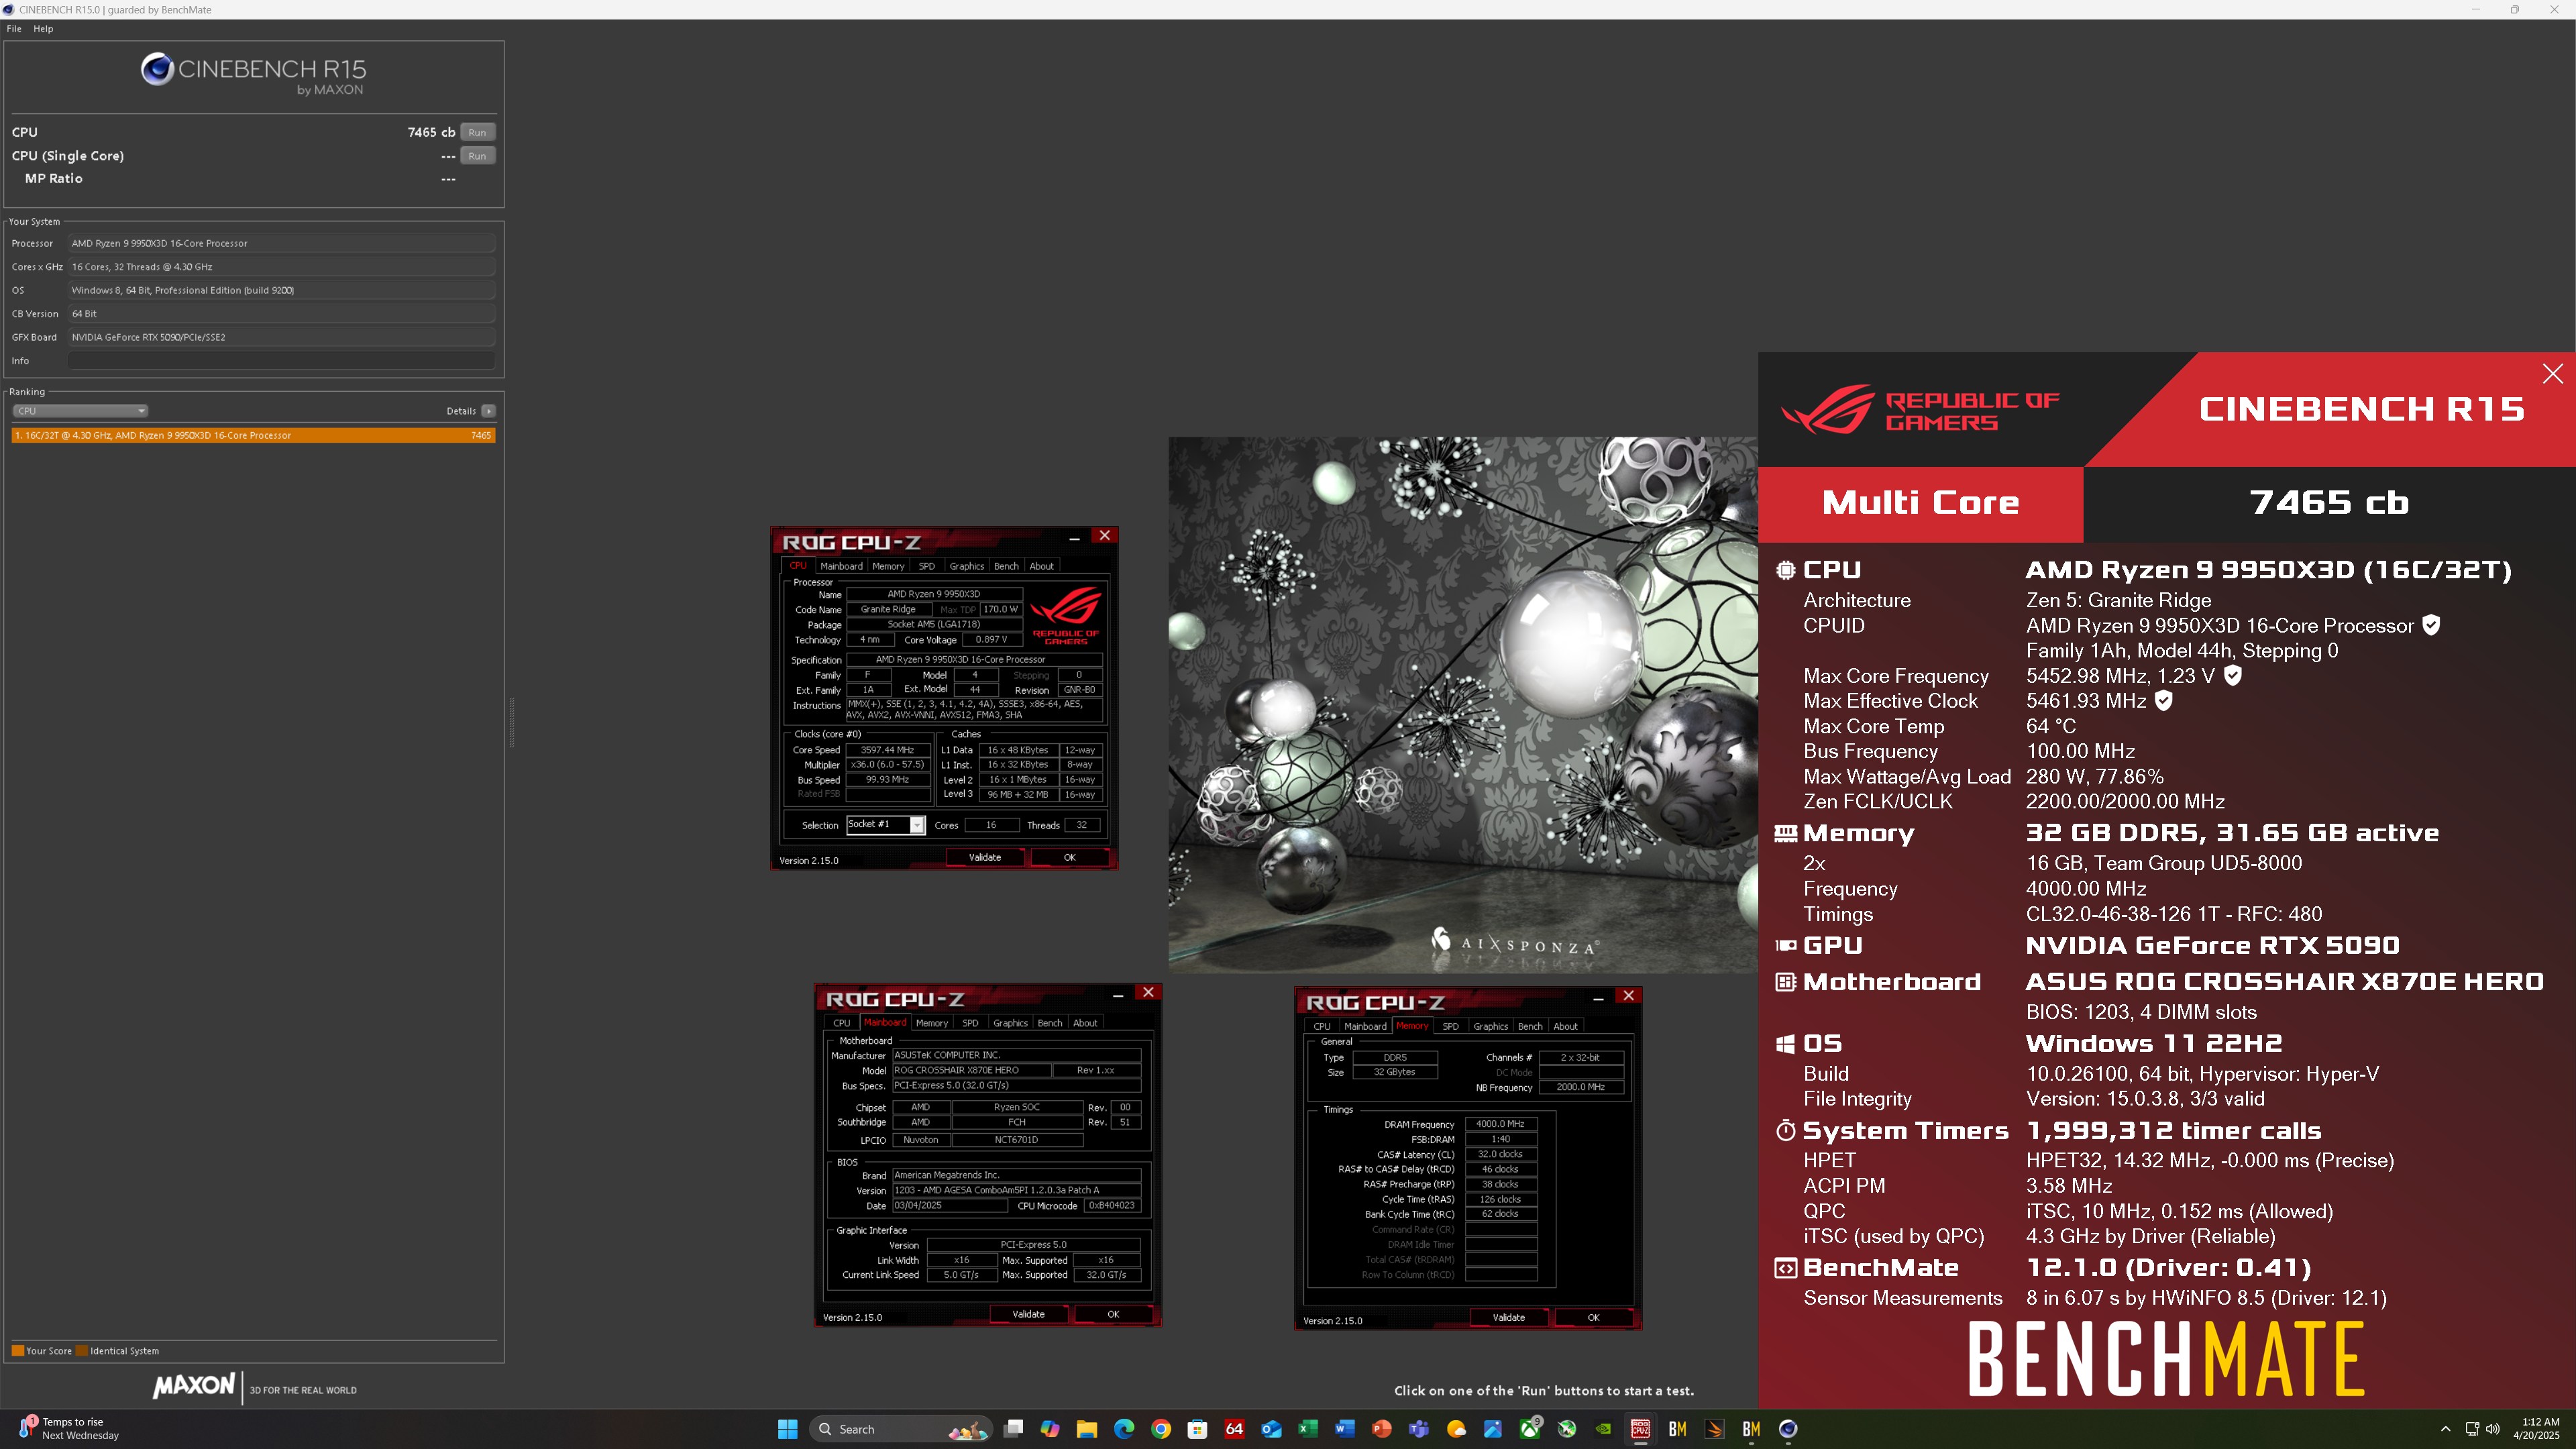Open the Windows Start menu
2576x1449 pixels.
pos(787,1429)
